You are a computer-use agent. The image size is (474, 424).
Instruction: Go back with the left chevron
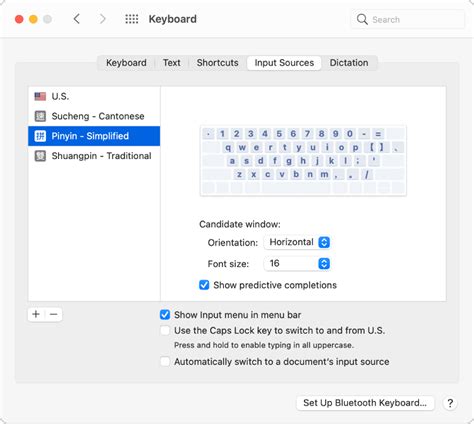pyautogui.click(x=77, y=19)
